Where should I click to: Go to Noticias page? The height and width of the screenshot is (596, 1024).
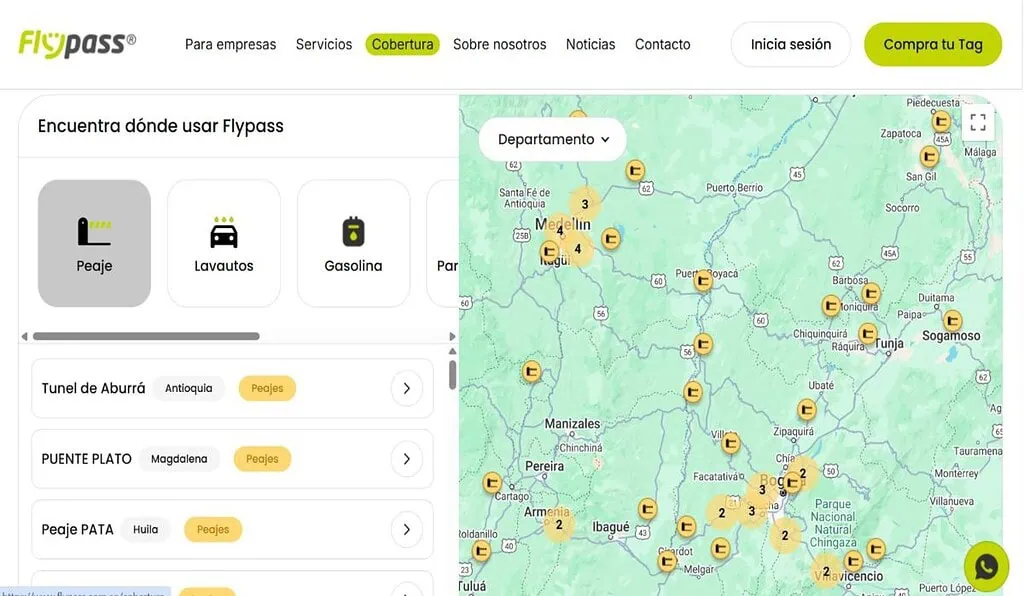tap(590, 44)
